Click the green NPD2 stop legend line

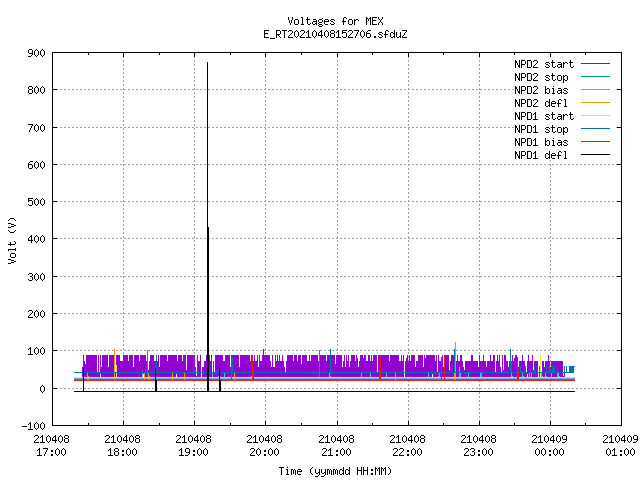595,76
